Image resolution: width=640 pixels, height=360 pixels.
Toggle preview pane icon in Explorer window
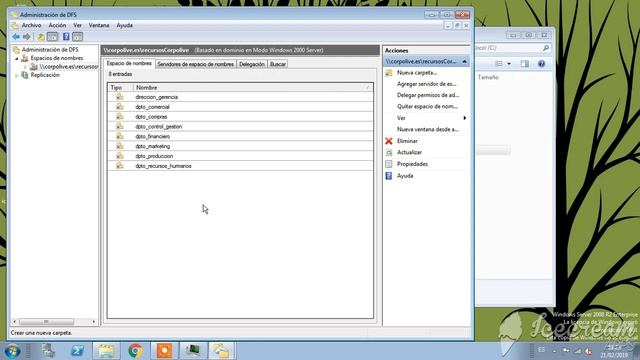(x=524, y=64)
